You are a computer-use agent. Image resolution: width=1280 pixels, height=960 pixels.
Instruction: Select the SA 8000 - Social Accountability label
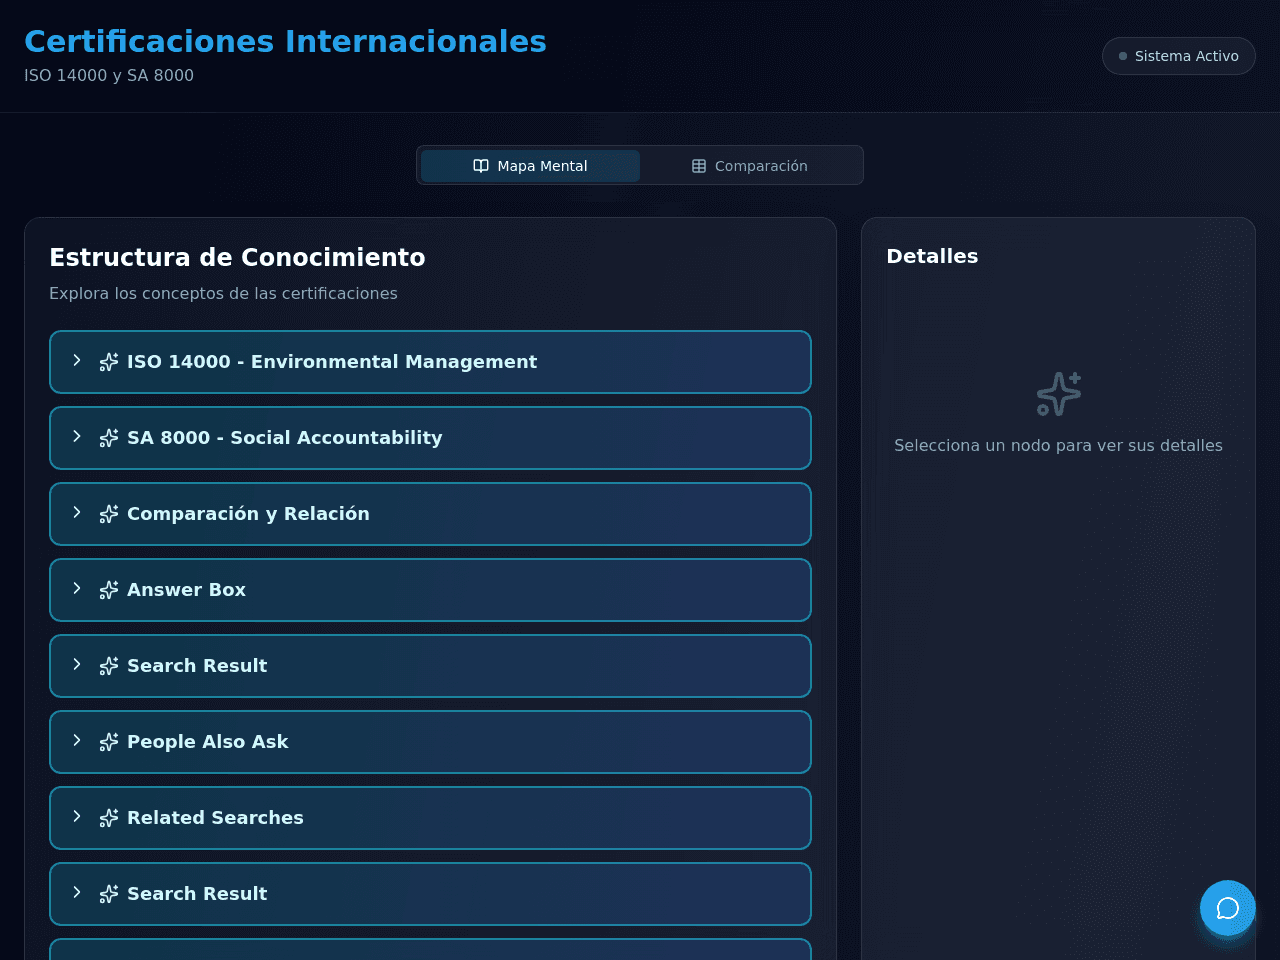285,438
